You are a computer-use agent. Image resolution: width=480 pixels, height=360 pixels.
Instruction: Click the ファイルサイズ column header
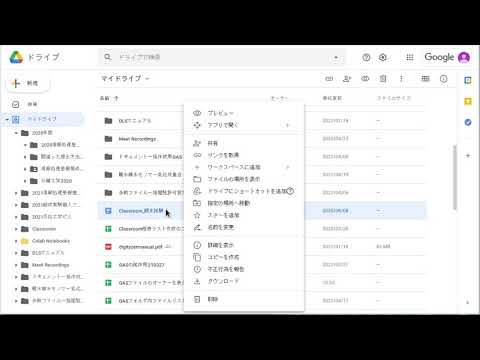click(393, 98)
